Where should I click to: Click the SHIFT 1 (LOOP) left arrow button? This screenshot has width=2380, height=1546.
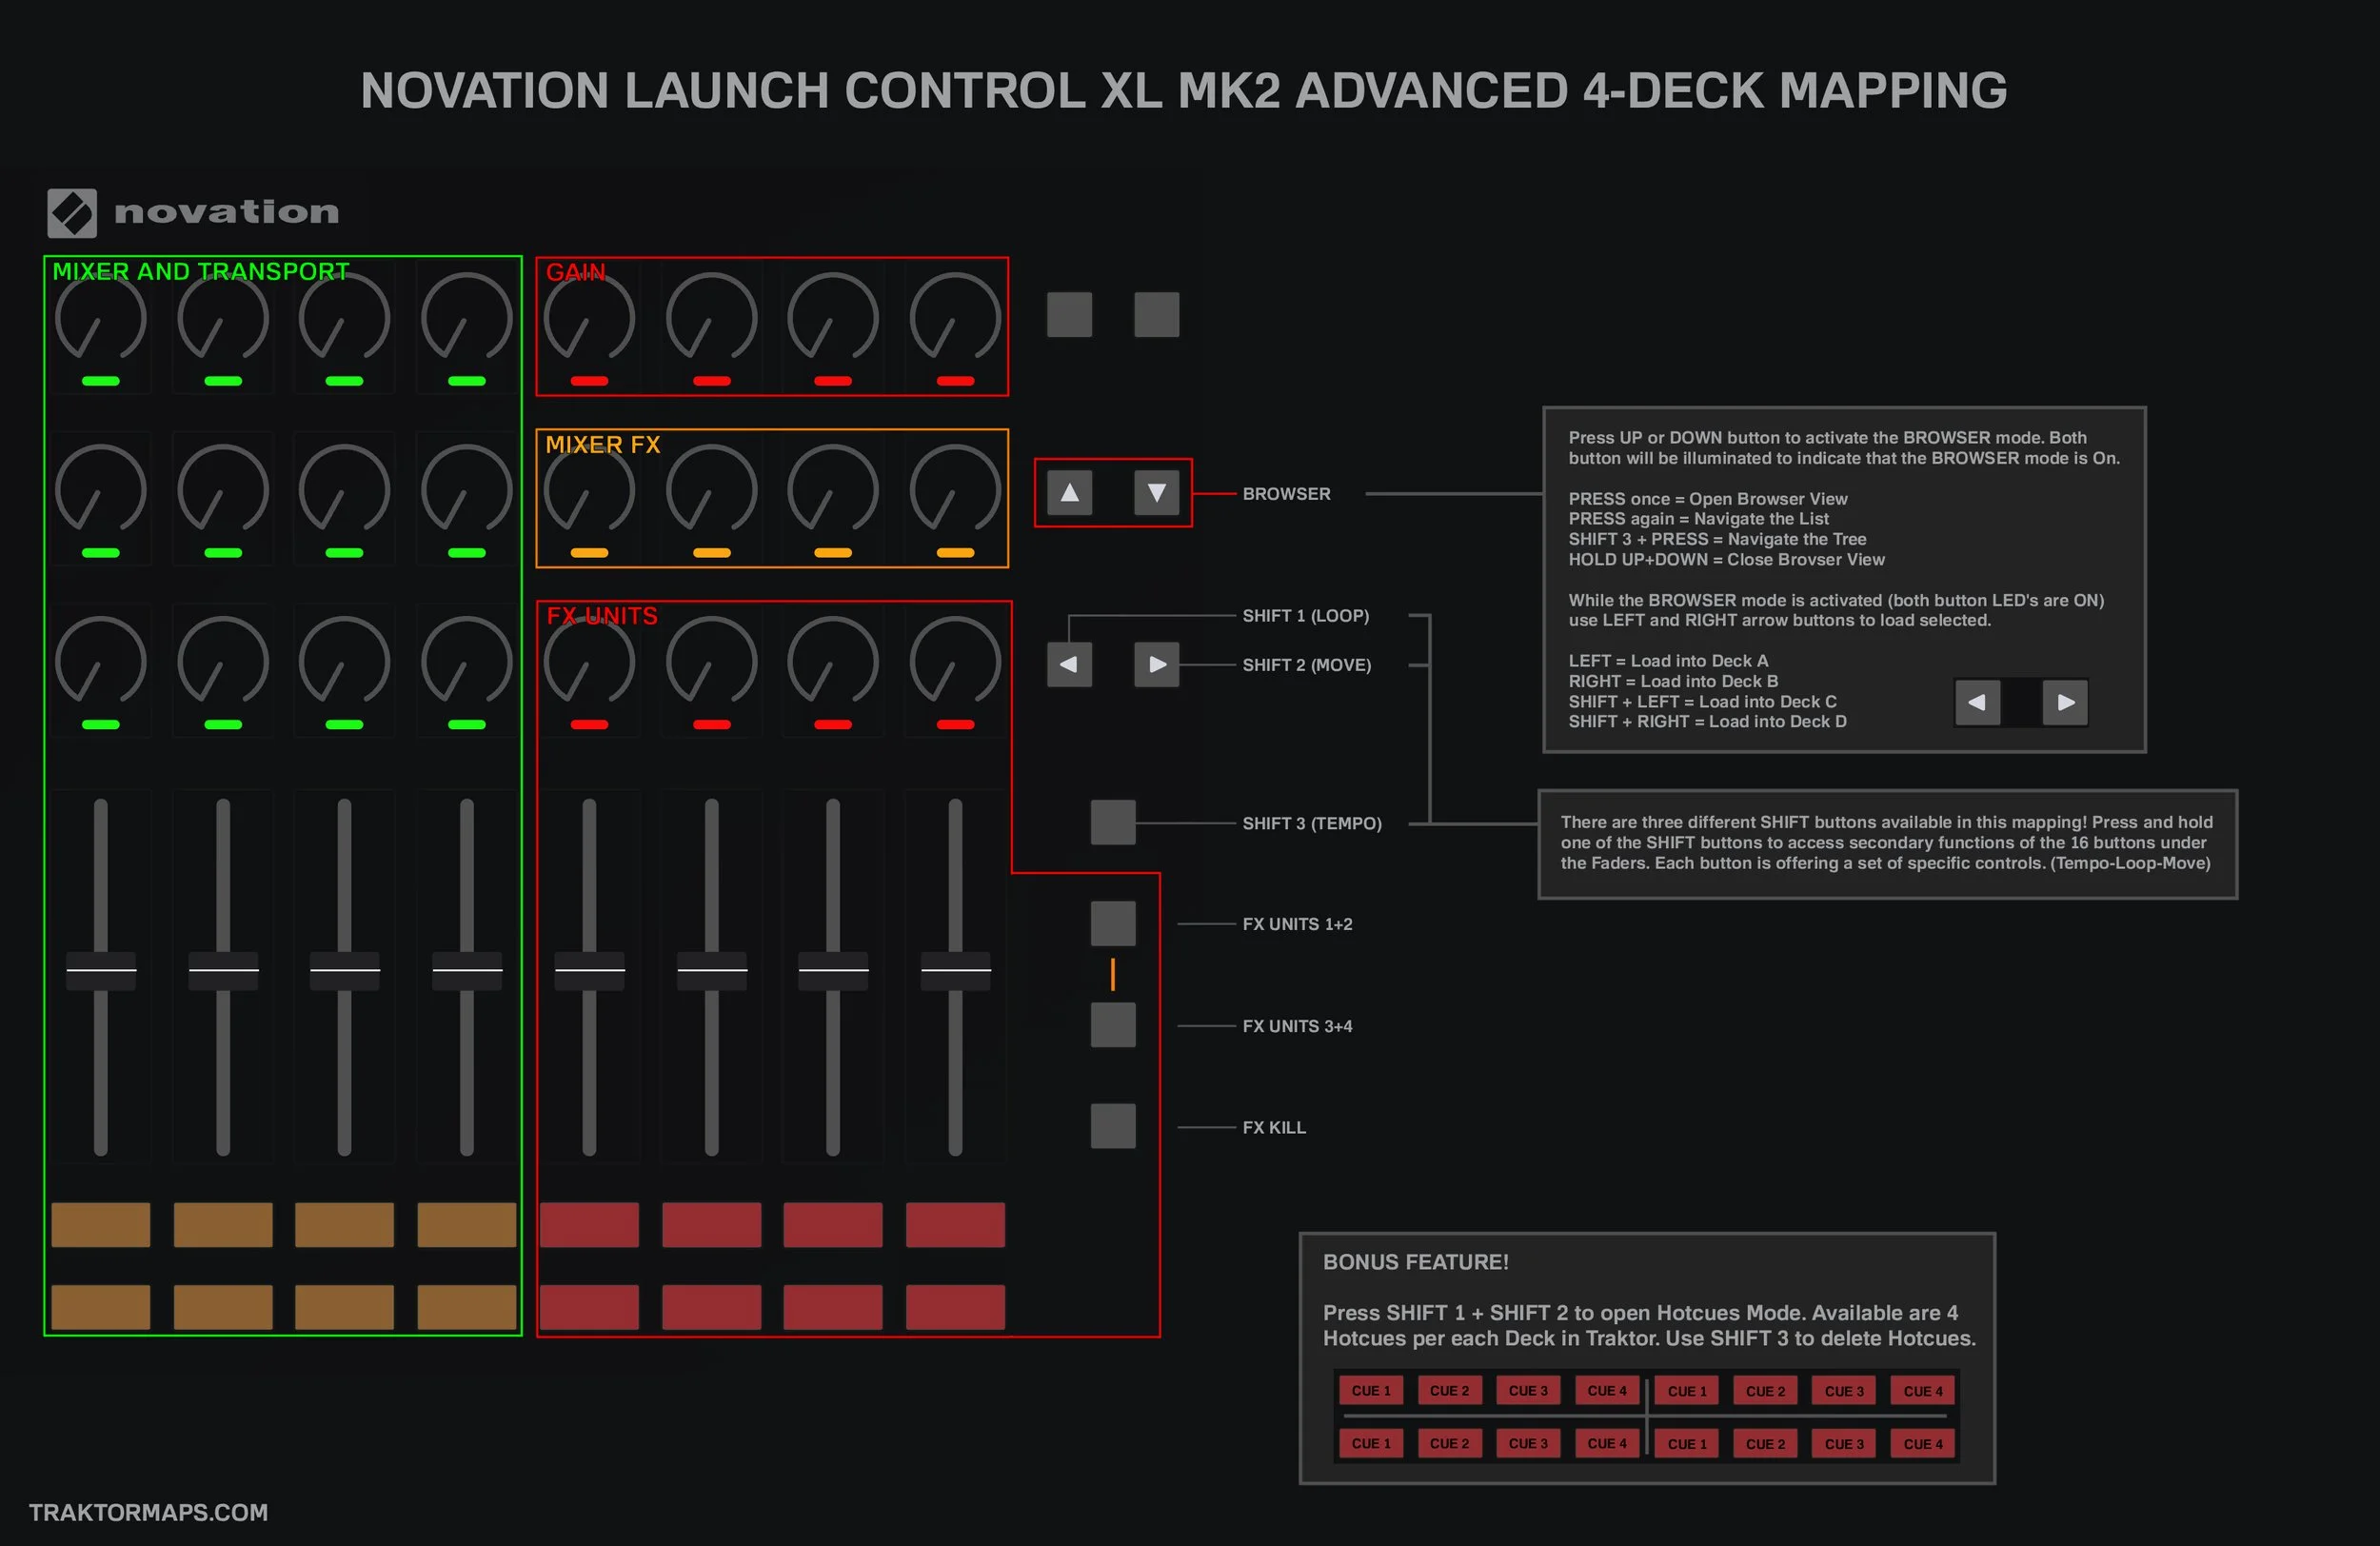[1069, 665]
